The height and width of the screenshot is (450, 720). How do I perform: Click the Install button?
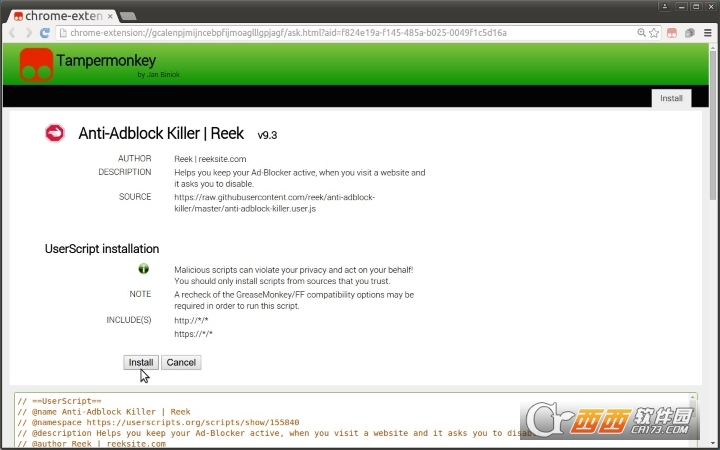[x=141, y=362]
